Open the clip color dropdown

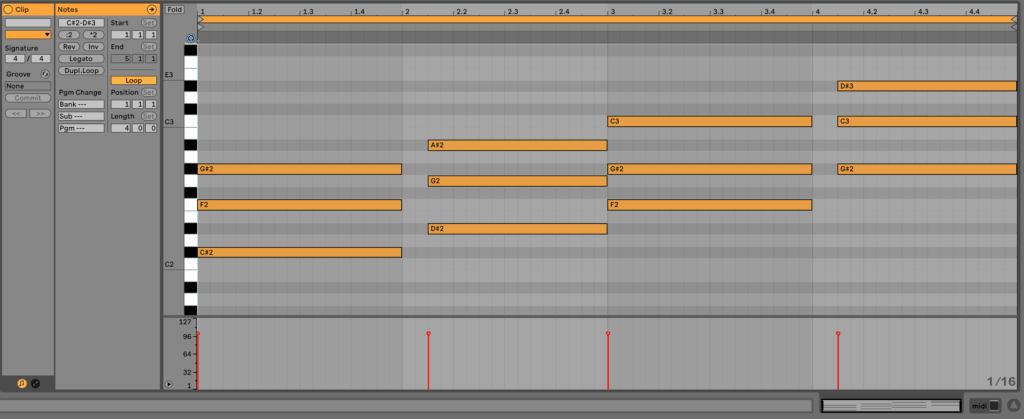click(x=28, y=34)
